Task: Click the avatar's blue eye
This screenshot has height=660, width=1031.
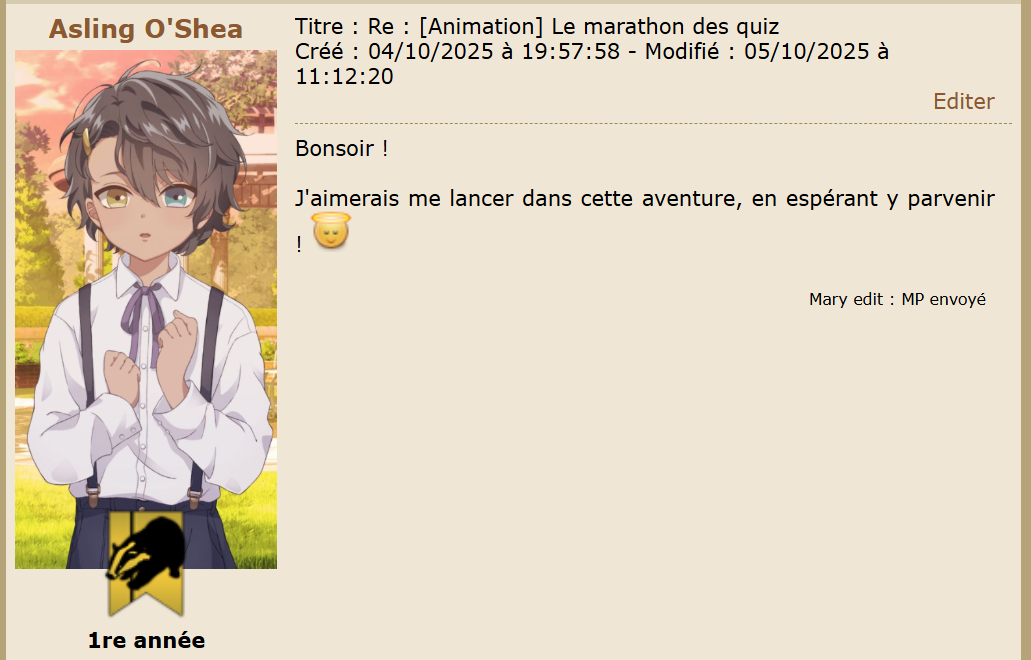Action: coord(178,197)
